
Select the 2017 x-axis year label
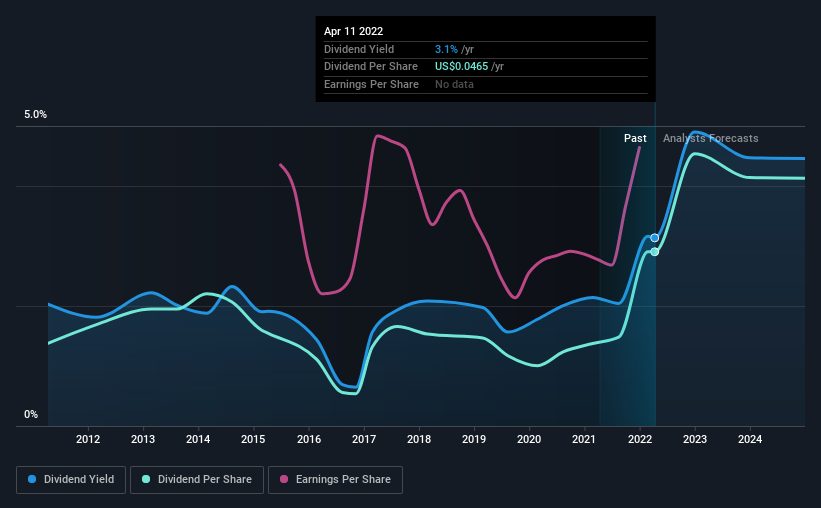coord(364,439)
